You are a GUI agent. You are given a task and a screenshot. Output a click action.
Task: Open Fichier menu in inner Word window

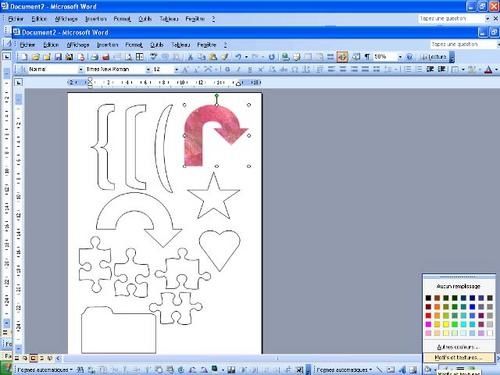(27, 45)
